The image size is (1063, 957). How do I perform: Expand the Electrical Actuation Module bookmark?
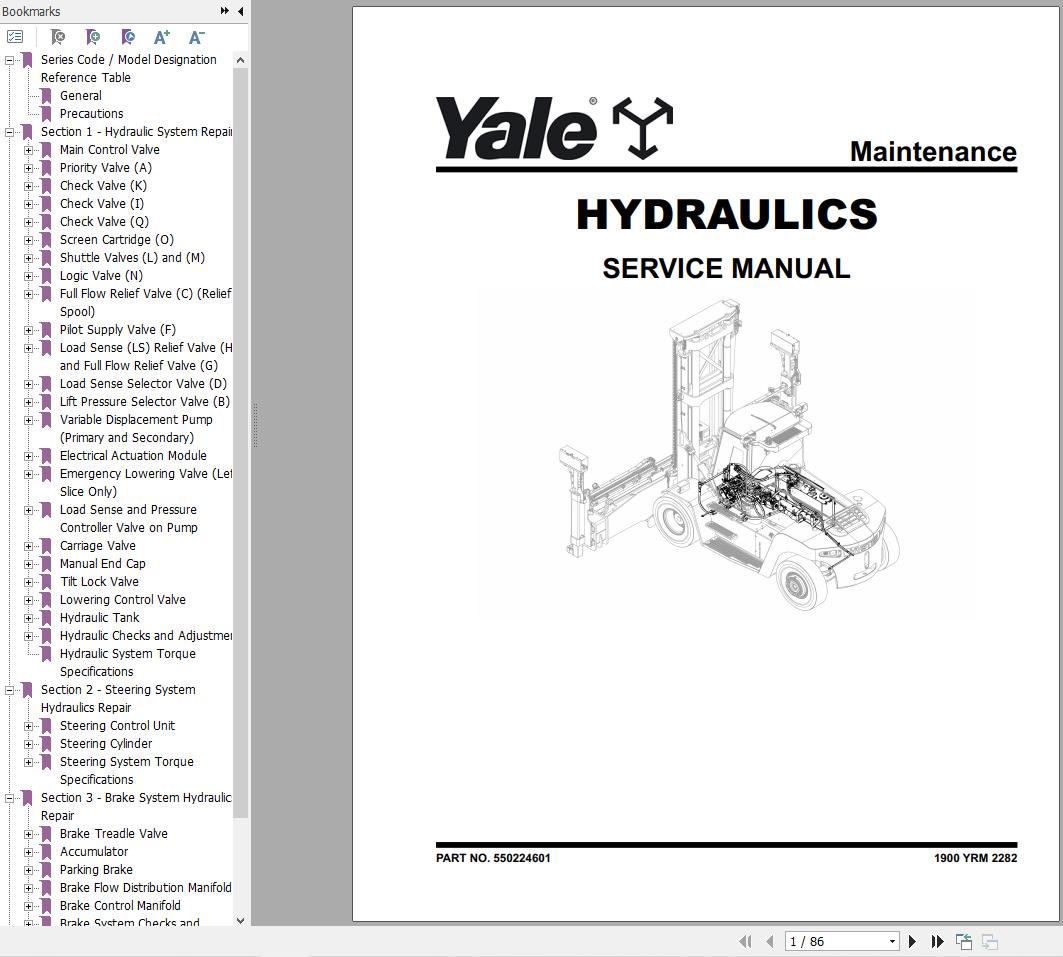coord(28,457)
